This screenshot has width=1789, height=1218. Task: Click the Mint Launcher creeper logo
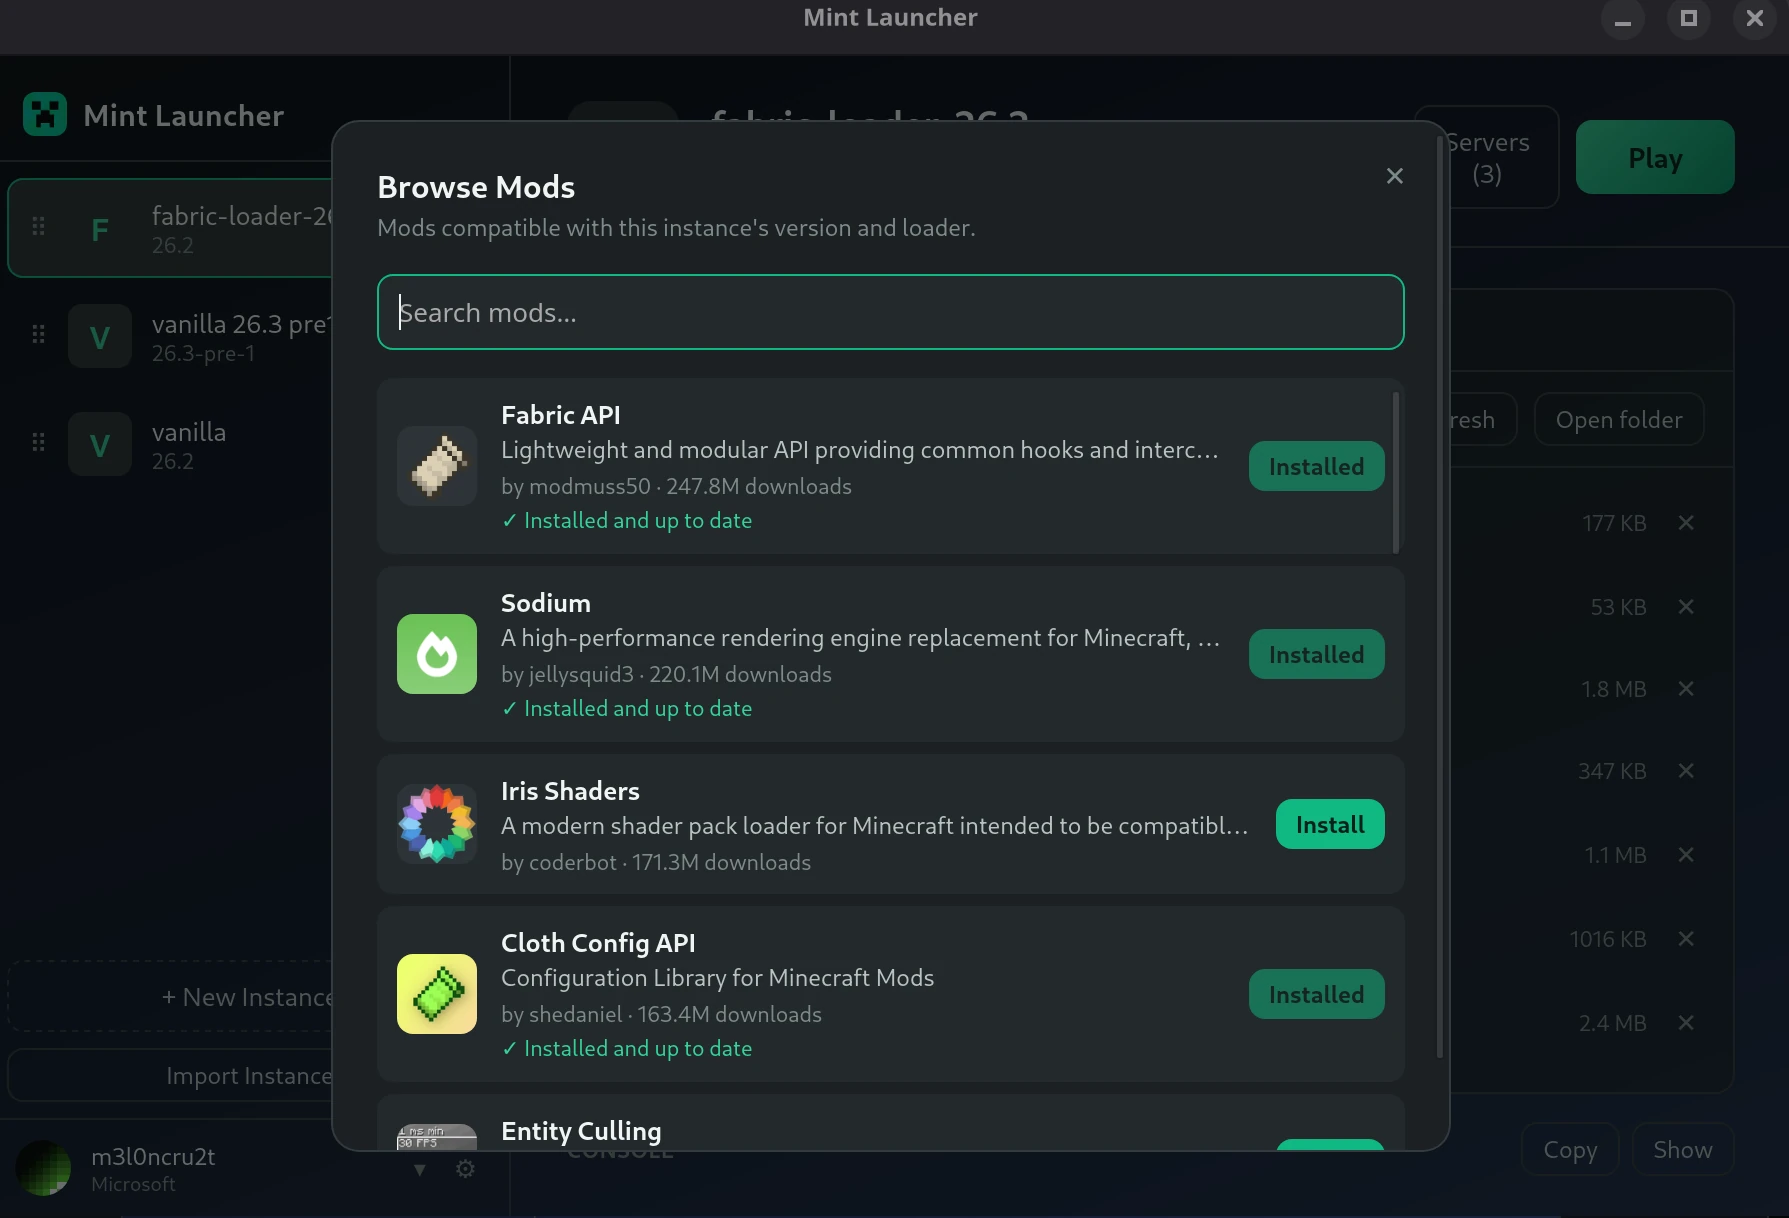tap(45, 115)
